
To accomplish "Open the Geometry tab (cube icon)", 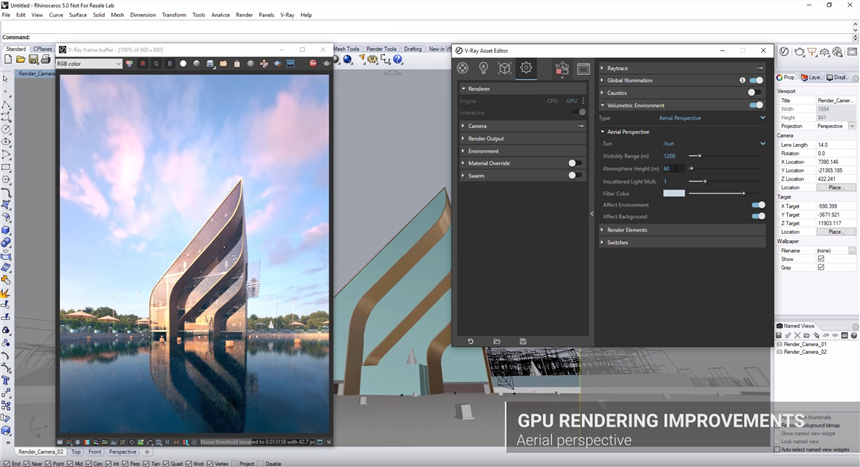I will [x=505, y=68].
